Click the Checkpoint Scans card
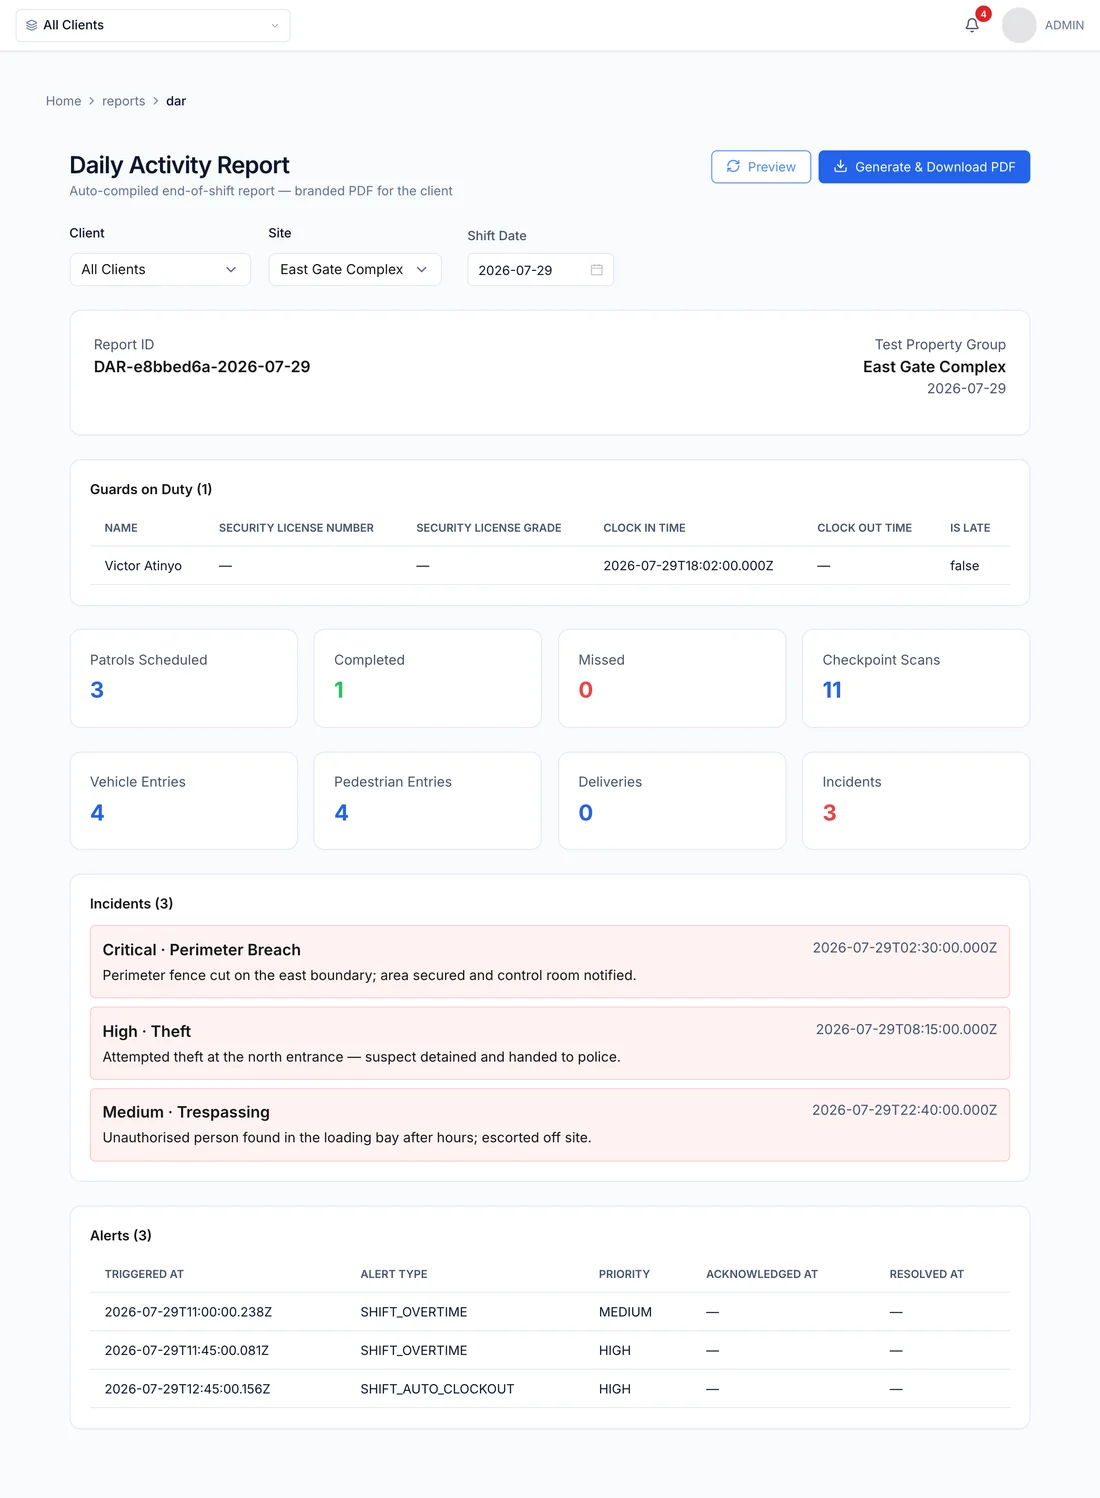This screenshot has height=1498, width=1100. click(x=916, y=678)
